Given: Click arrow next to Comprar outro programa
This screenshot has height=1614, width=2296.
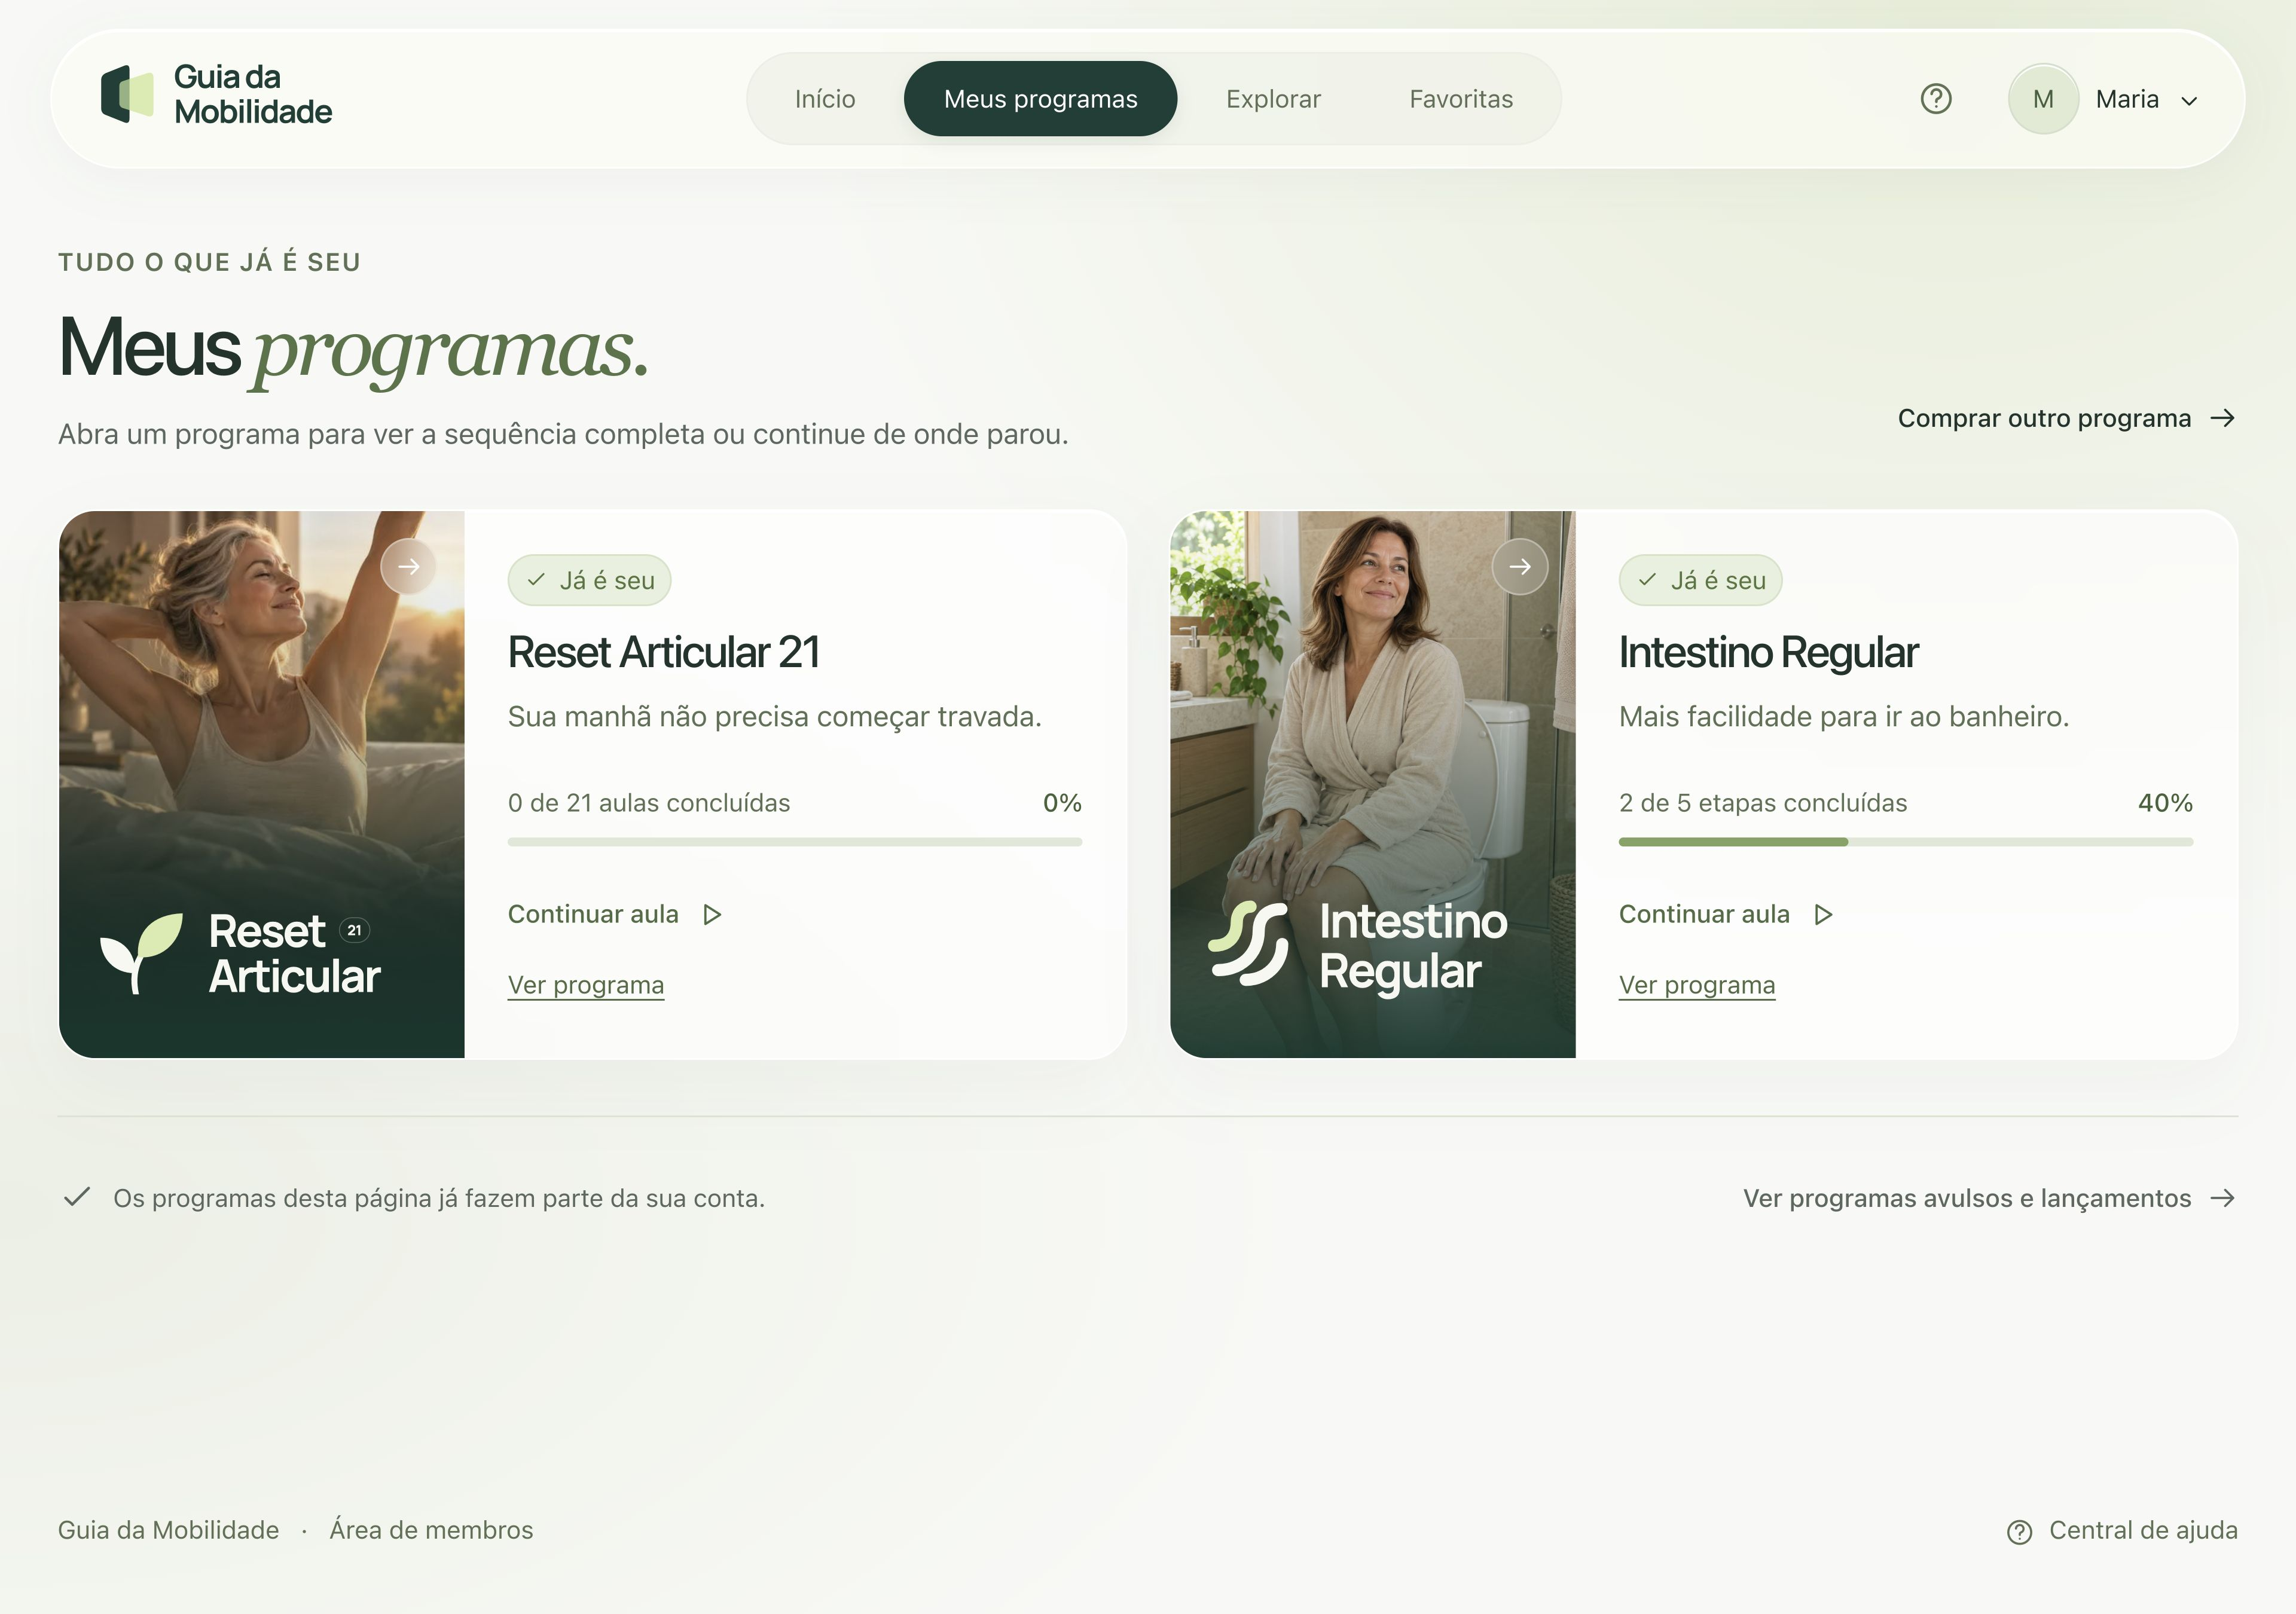Looking at the screenshot, I should 2222,418.
